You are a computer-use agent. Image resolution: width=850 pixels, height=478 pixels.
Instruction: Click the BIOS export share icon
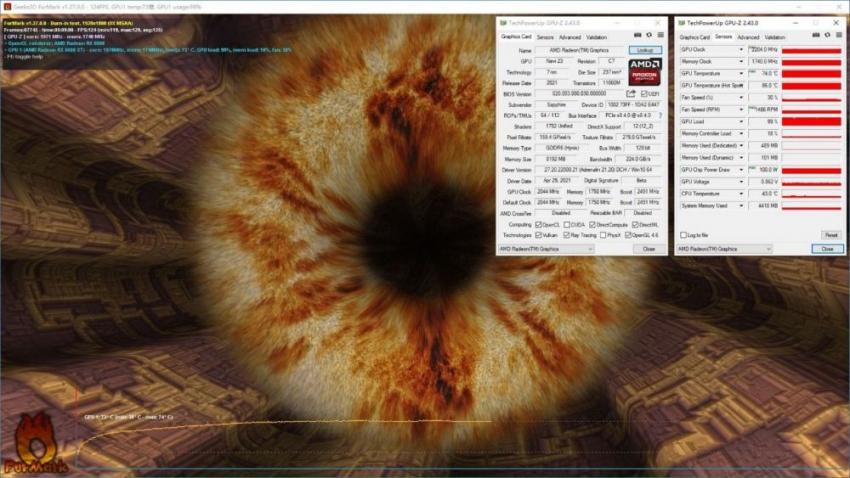[x=631, y=94]
